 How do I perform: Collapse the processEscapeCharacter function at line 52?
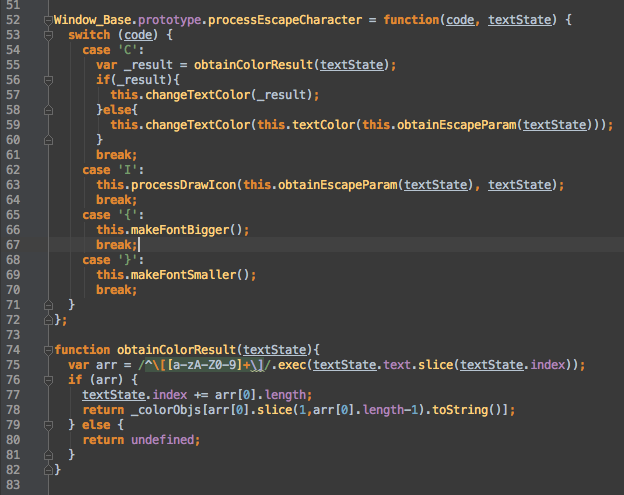coord(48,20)
